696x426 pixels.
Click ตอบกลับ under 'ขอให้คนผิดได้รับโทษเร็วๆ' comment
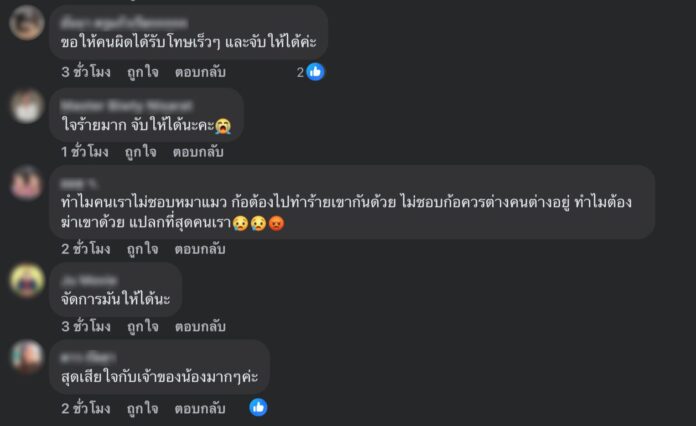(x=200, y=72)
